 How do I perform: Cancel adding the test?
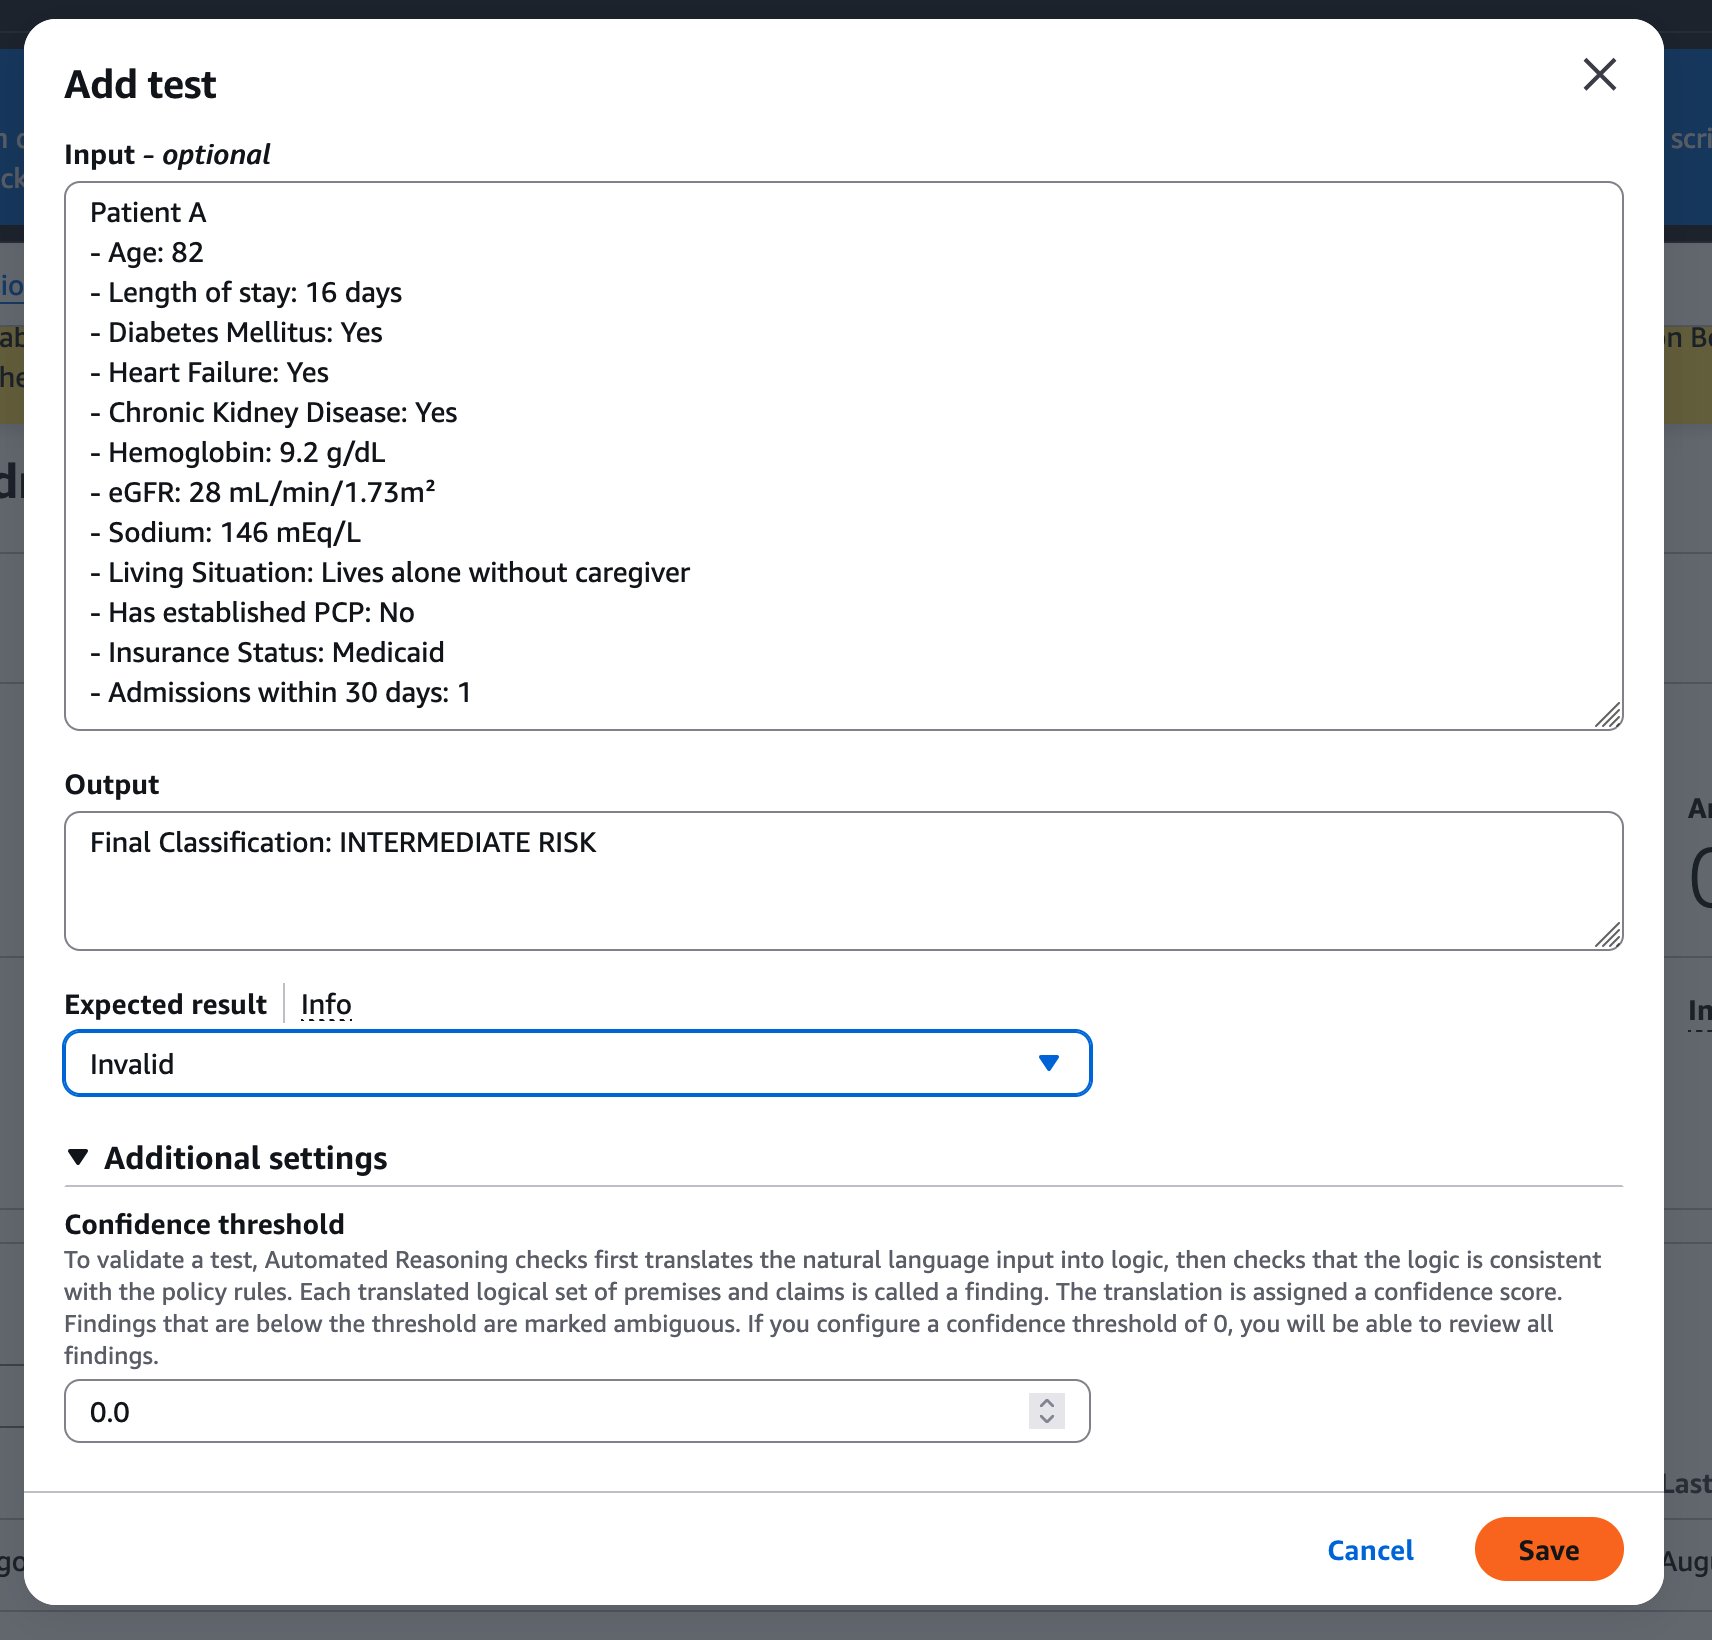tap(1369, 1550)
